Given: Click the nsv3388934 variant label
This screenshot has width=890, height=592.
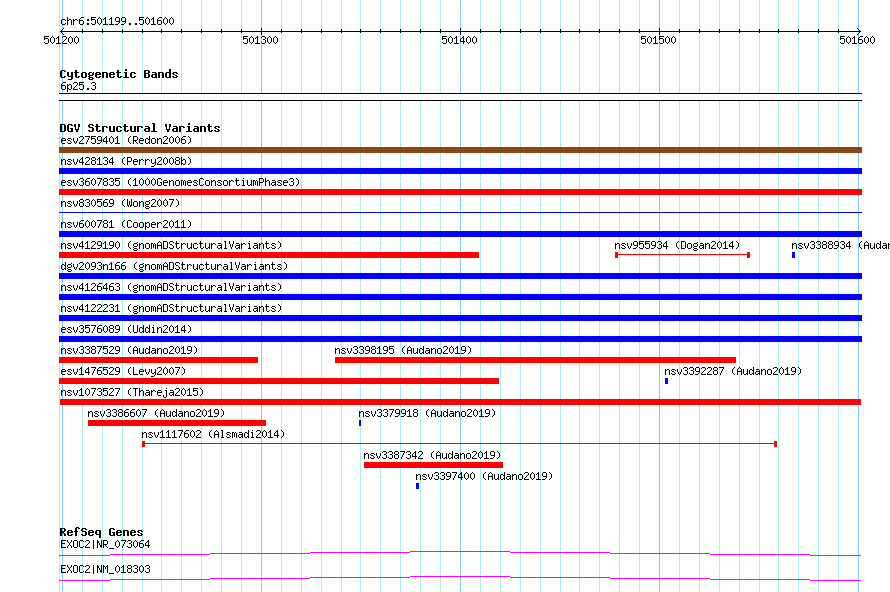Looking at the screenshot, I should point(840,245).
